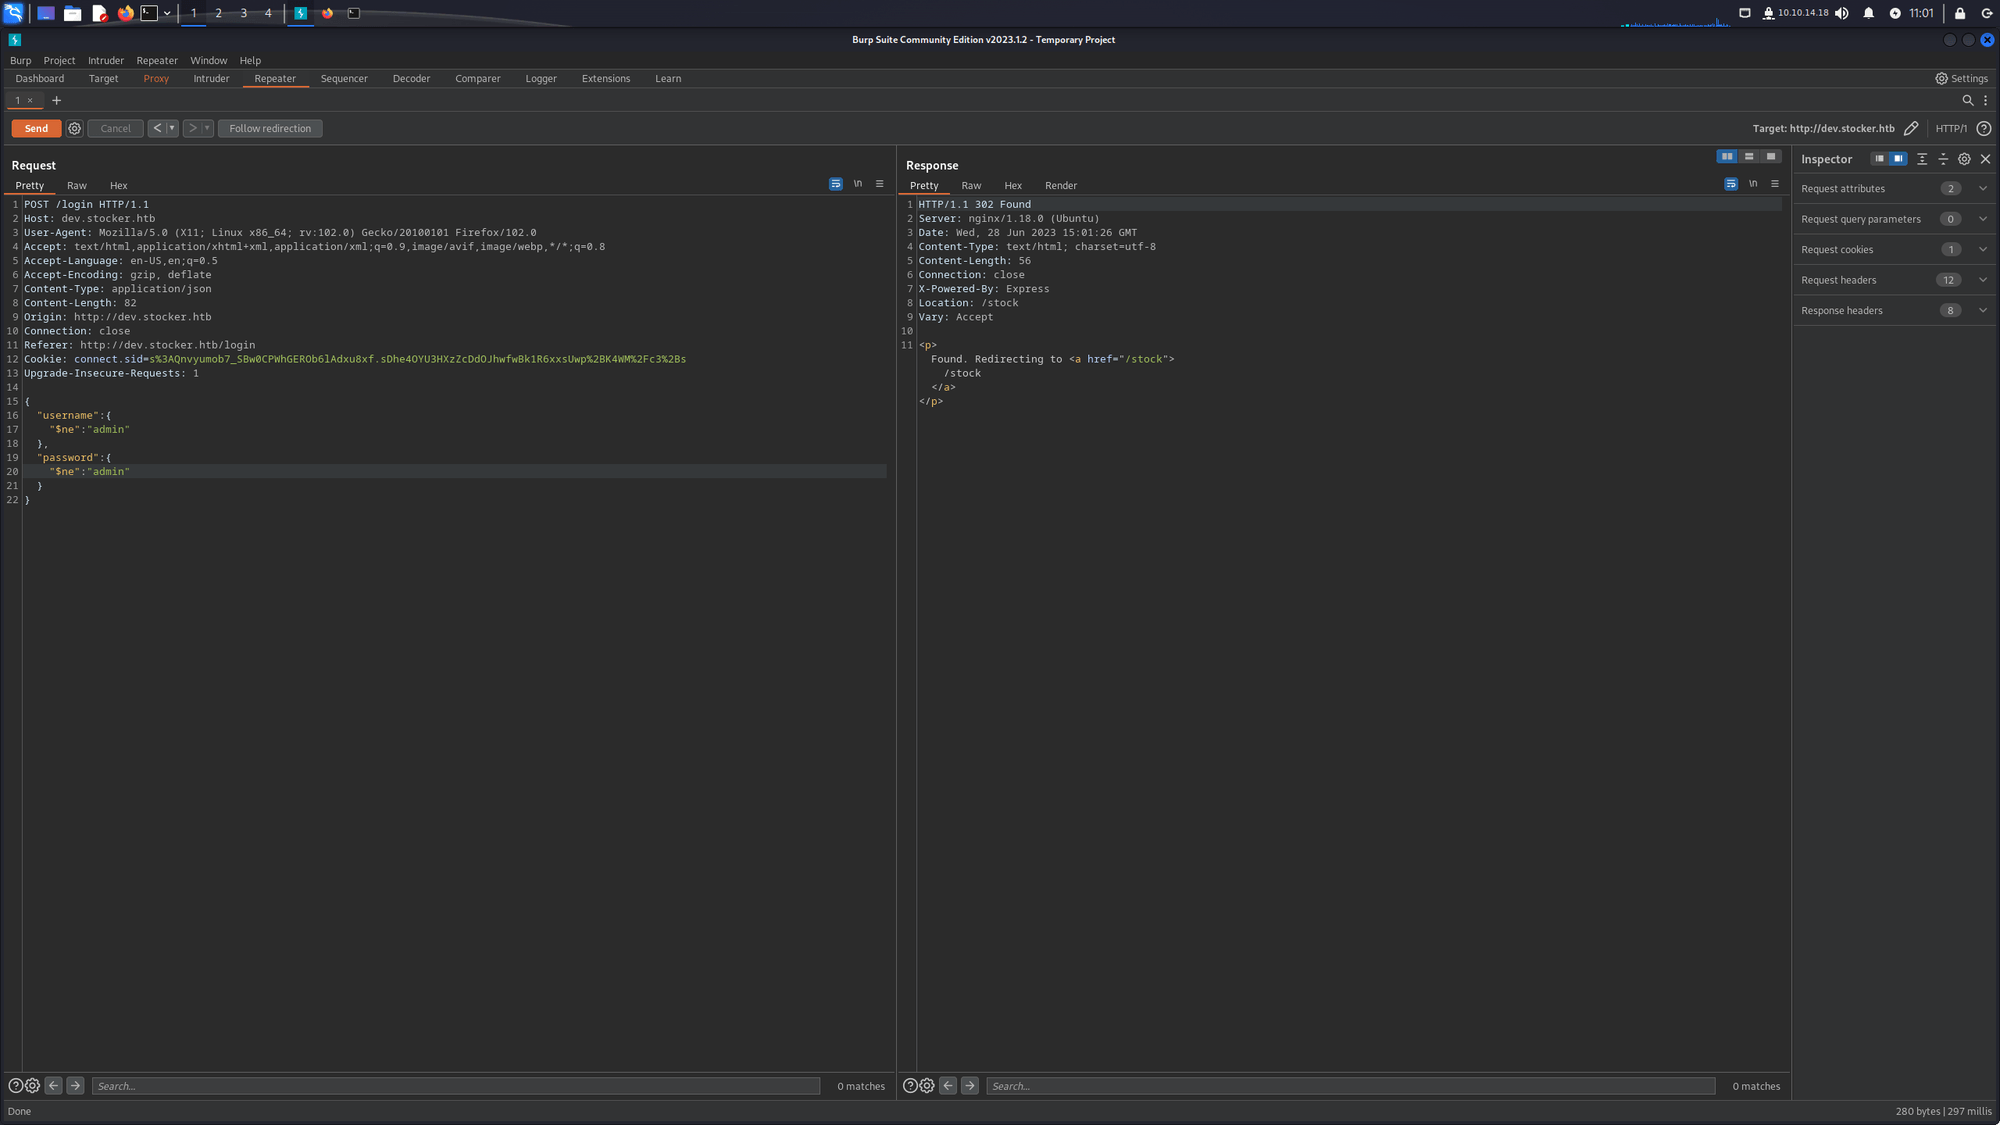This screenshot has height=1125, width=2000.
Task: Send the request
Action: (x=36, y=128)
